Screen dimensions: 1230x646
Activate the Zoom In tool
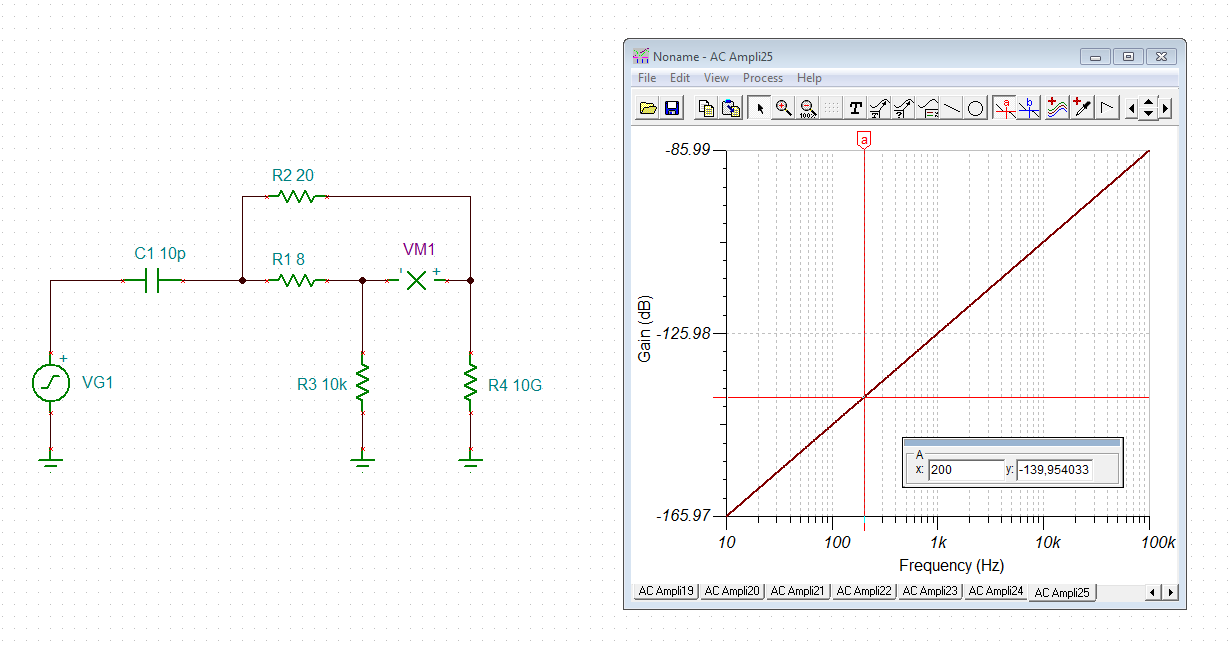click(784, 107)
